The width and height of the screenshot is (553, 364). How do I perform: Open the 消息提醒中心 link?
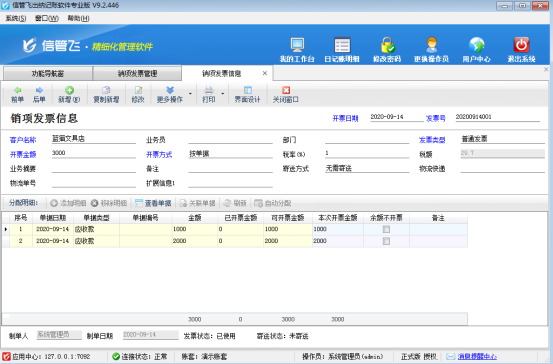pos(477,357)
